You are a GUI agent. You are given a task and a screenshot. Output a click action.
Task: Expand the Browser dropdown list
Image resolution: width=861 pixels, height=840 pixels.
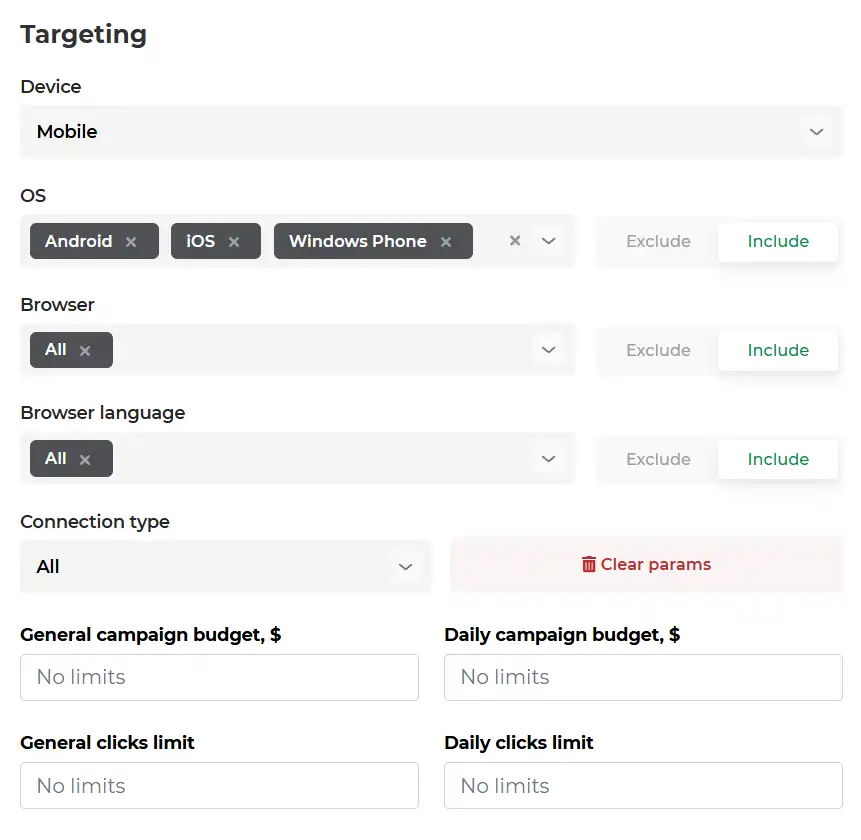(x=548, y=350)
